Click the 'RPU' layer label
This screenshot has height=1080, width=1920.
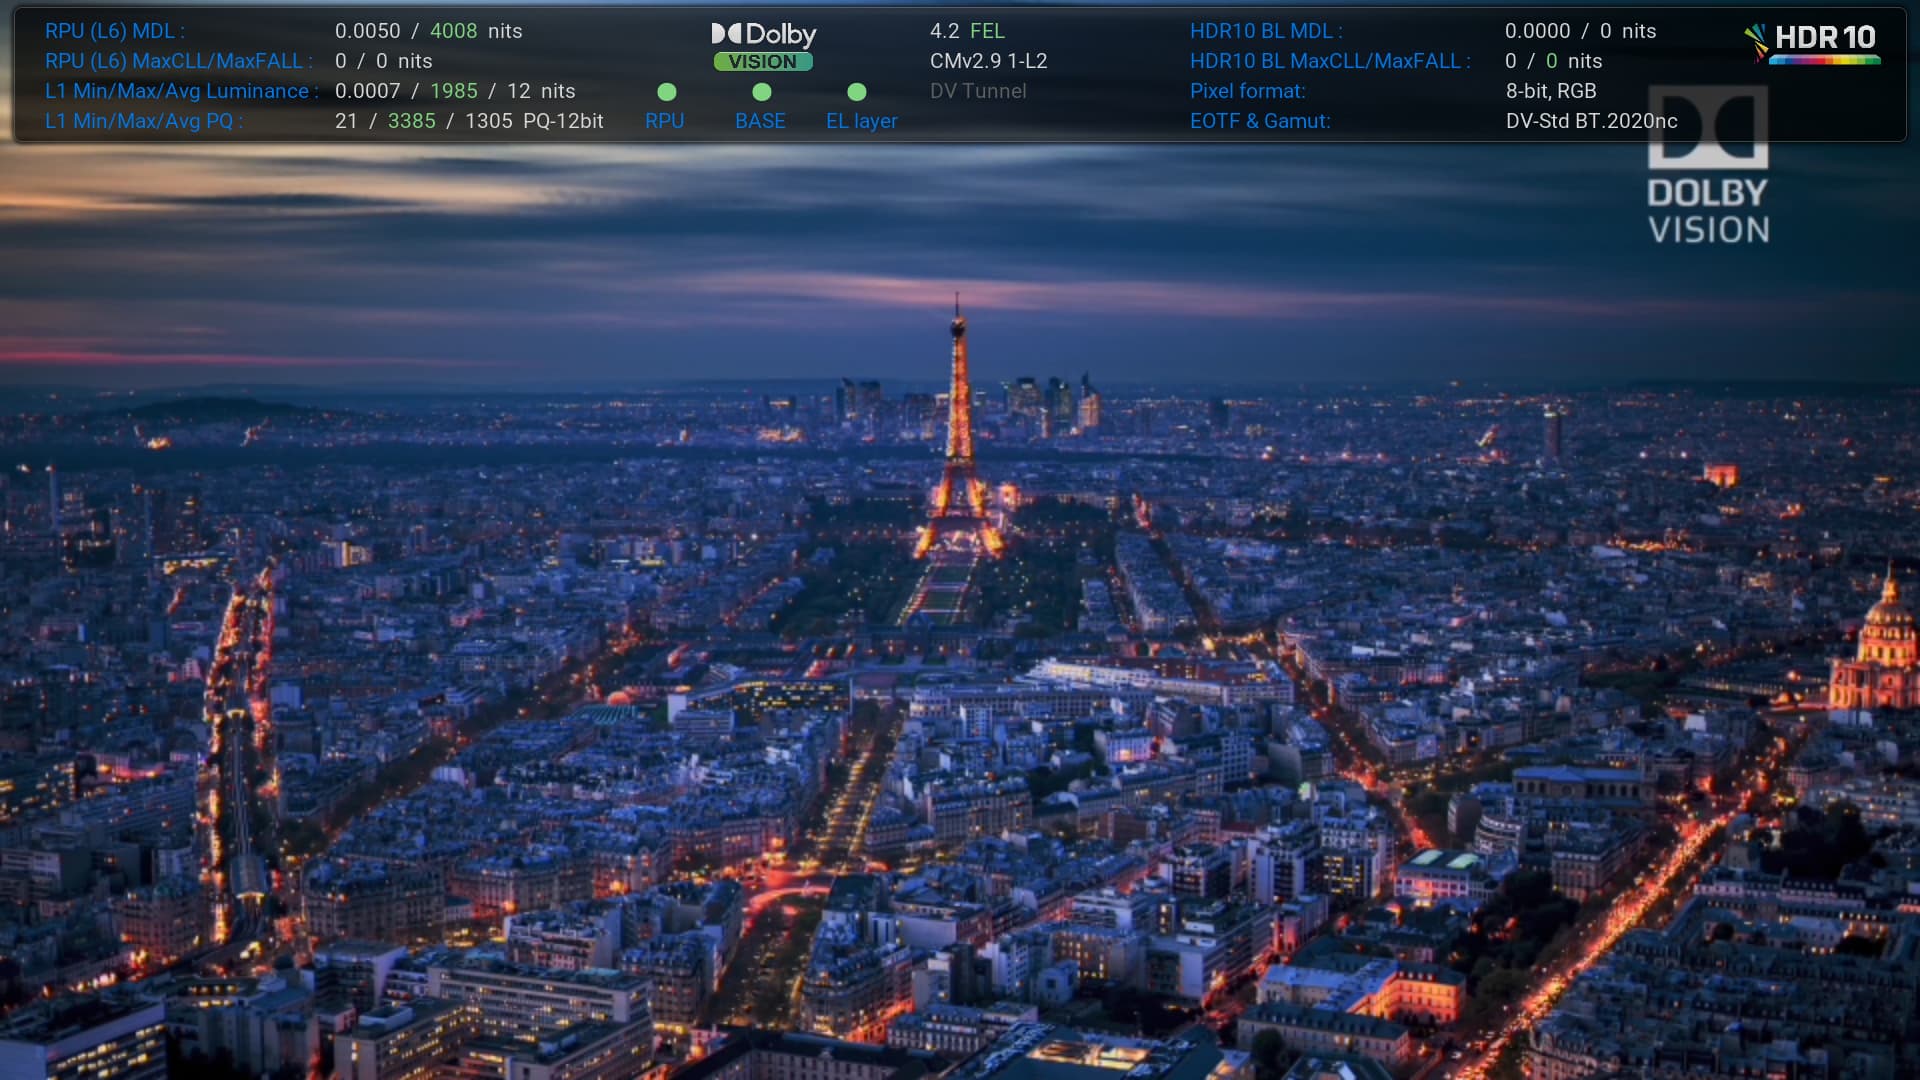[665, 121]
